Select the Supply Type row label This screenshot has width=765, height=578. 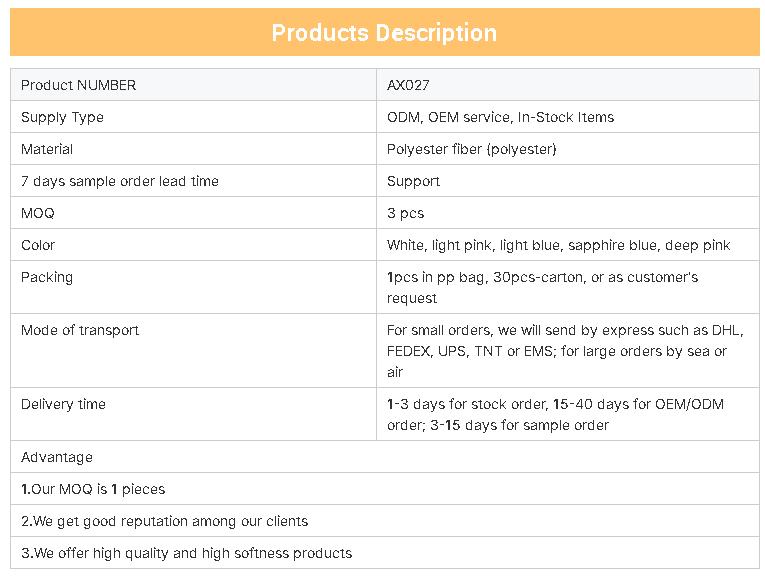click(x=62, y=117)
